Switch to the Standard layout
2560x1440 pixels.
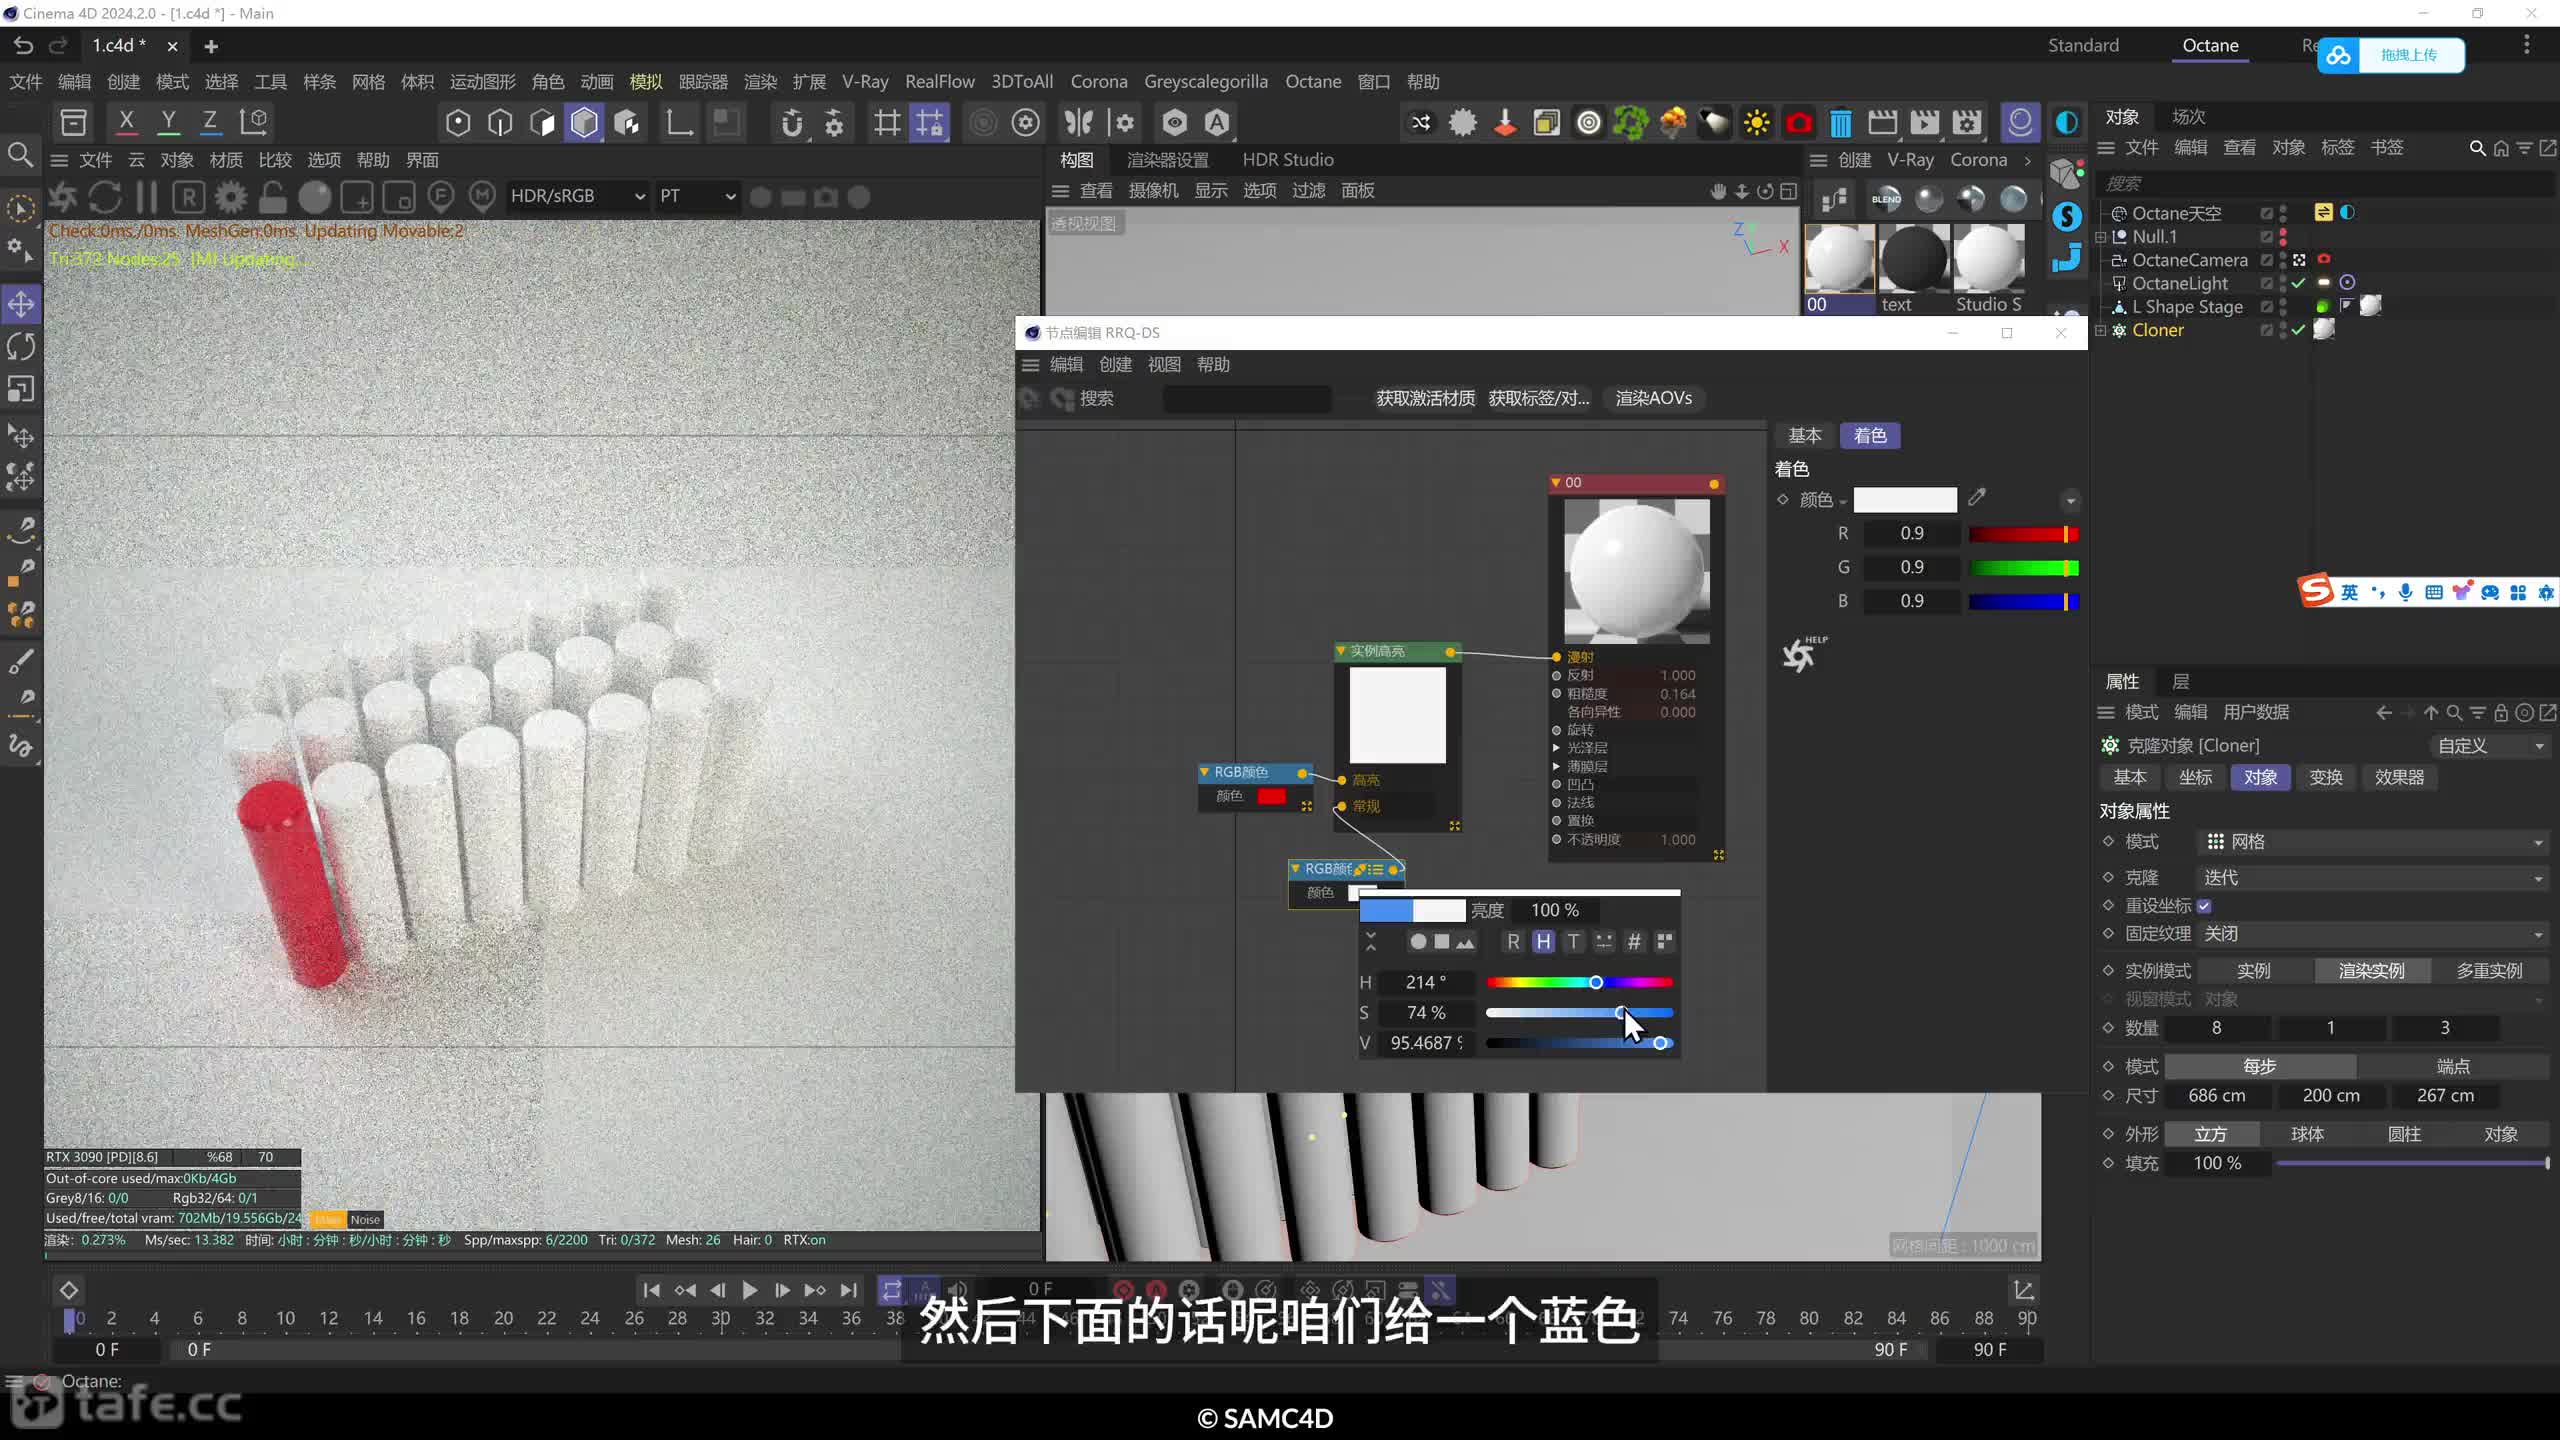(x=2083, y=46)
